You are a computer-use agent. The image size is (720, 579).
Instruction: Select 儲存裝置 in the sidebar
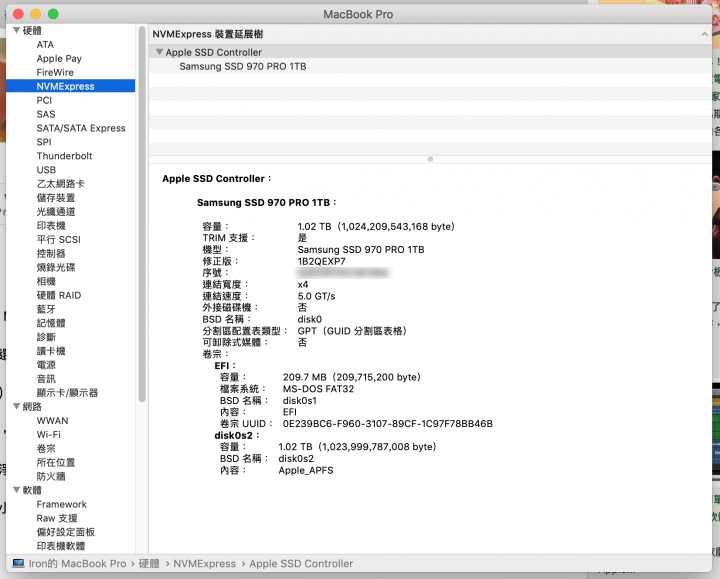point(56,198)
